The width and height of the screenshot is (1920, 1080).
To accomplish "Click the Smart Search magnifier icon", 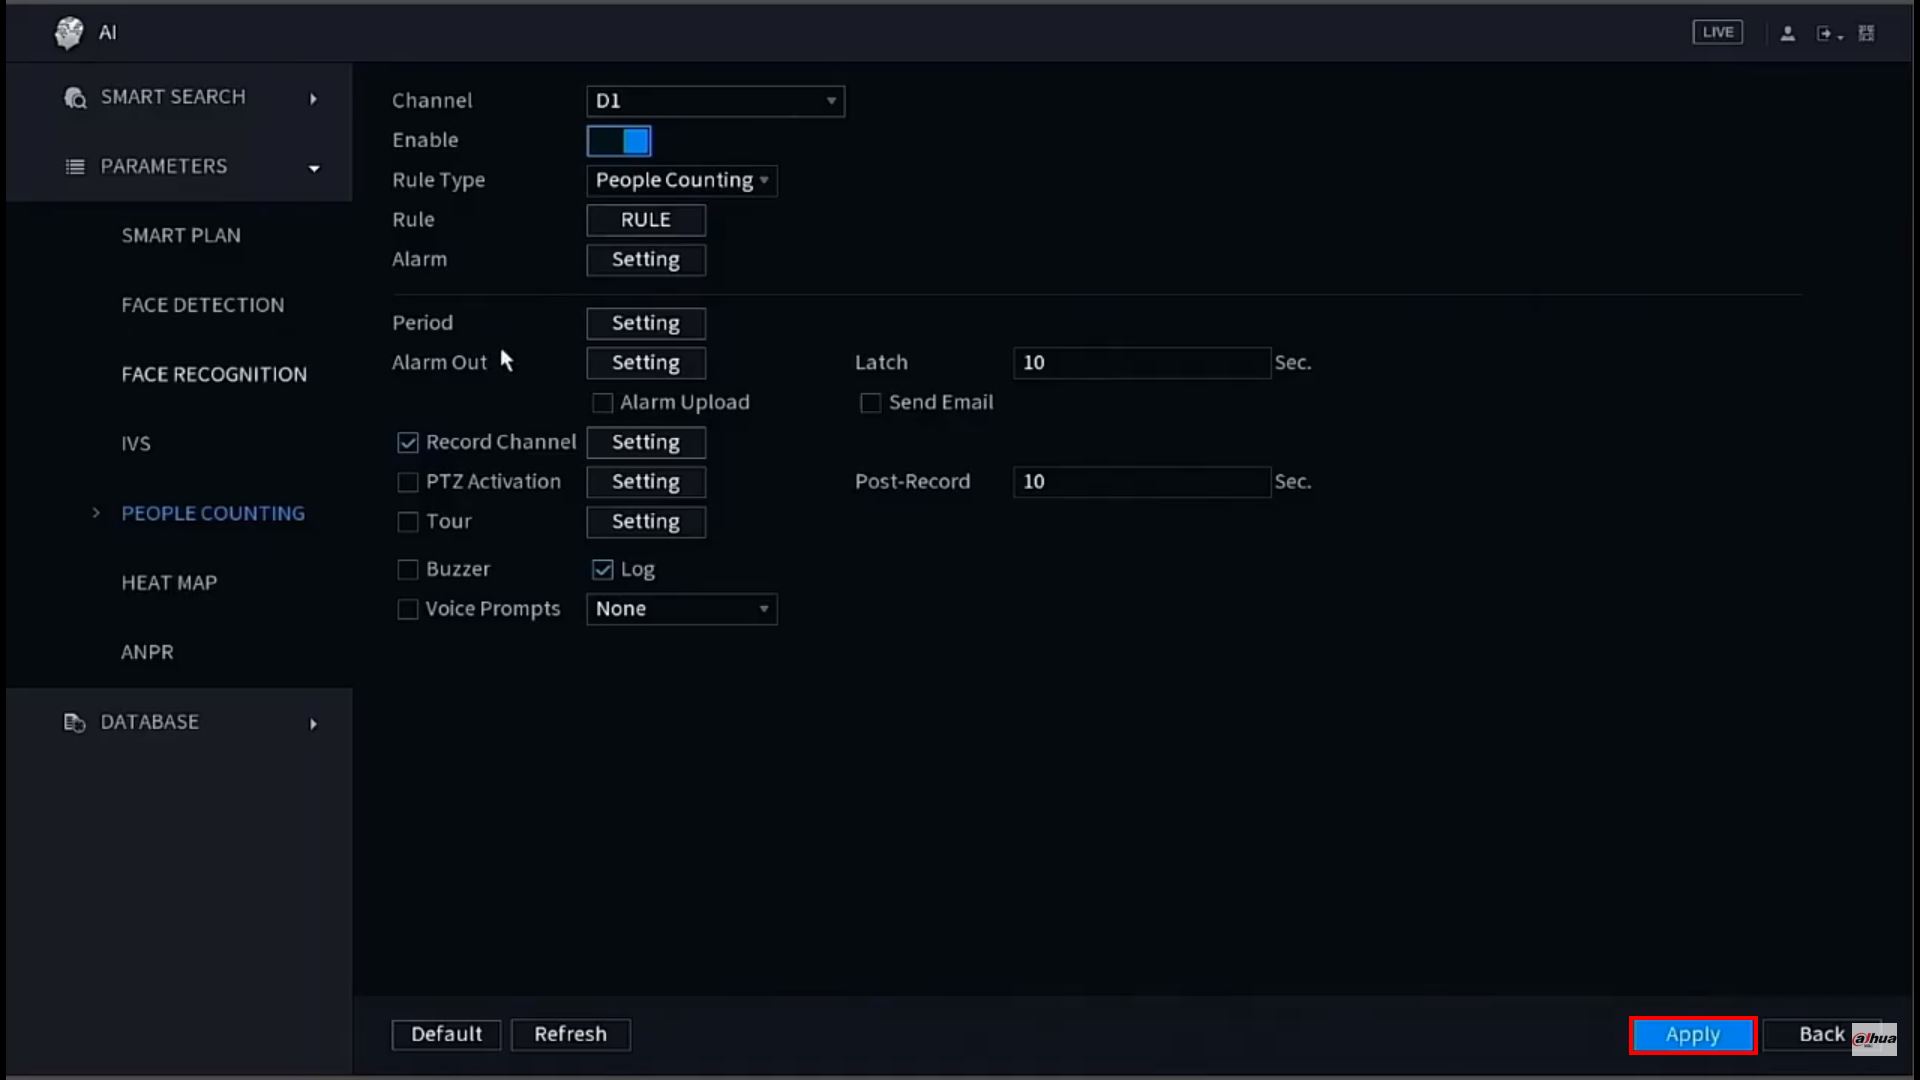I will (75, 98).
